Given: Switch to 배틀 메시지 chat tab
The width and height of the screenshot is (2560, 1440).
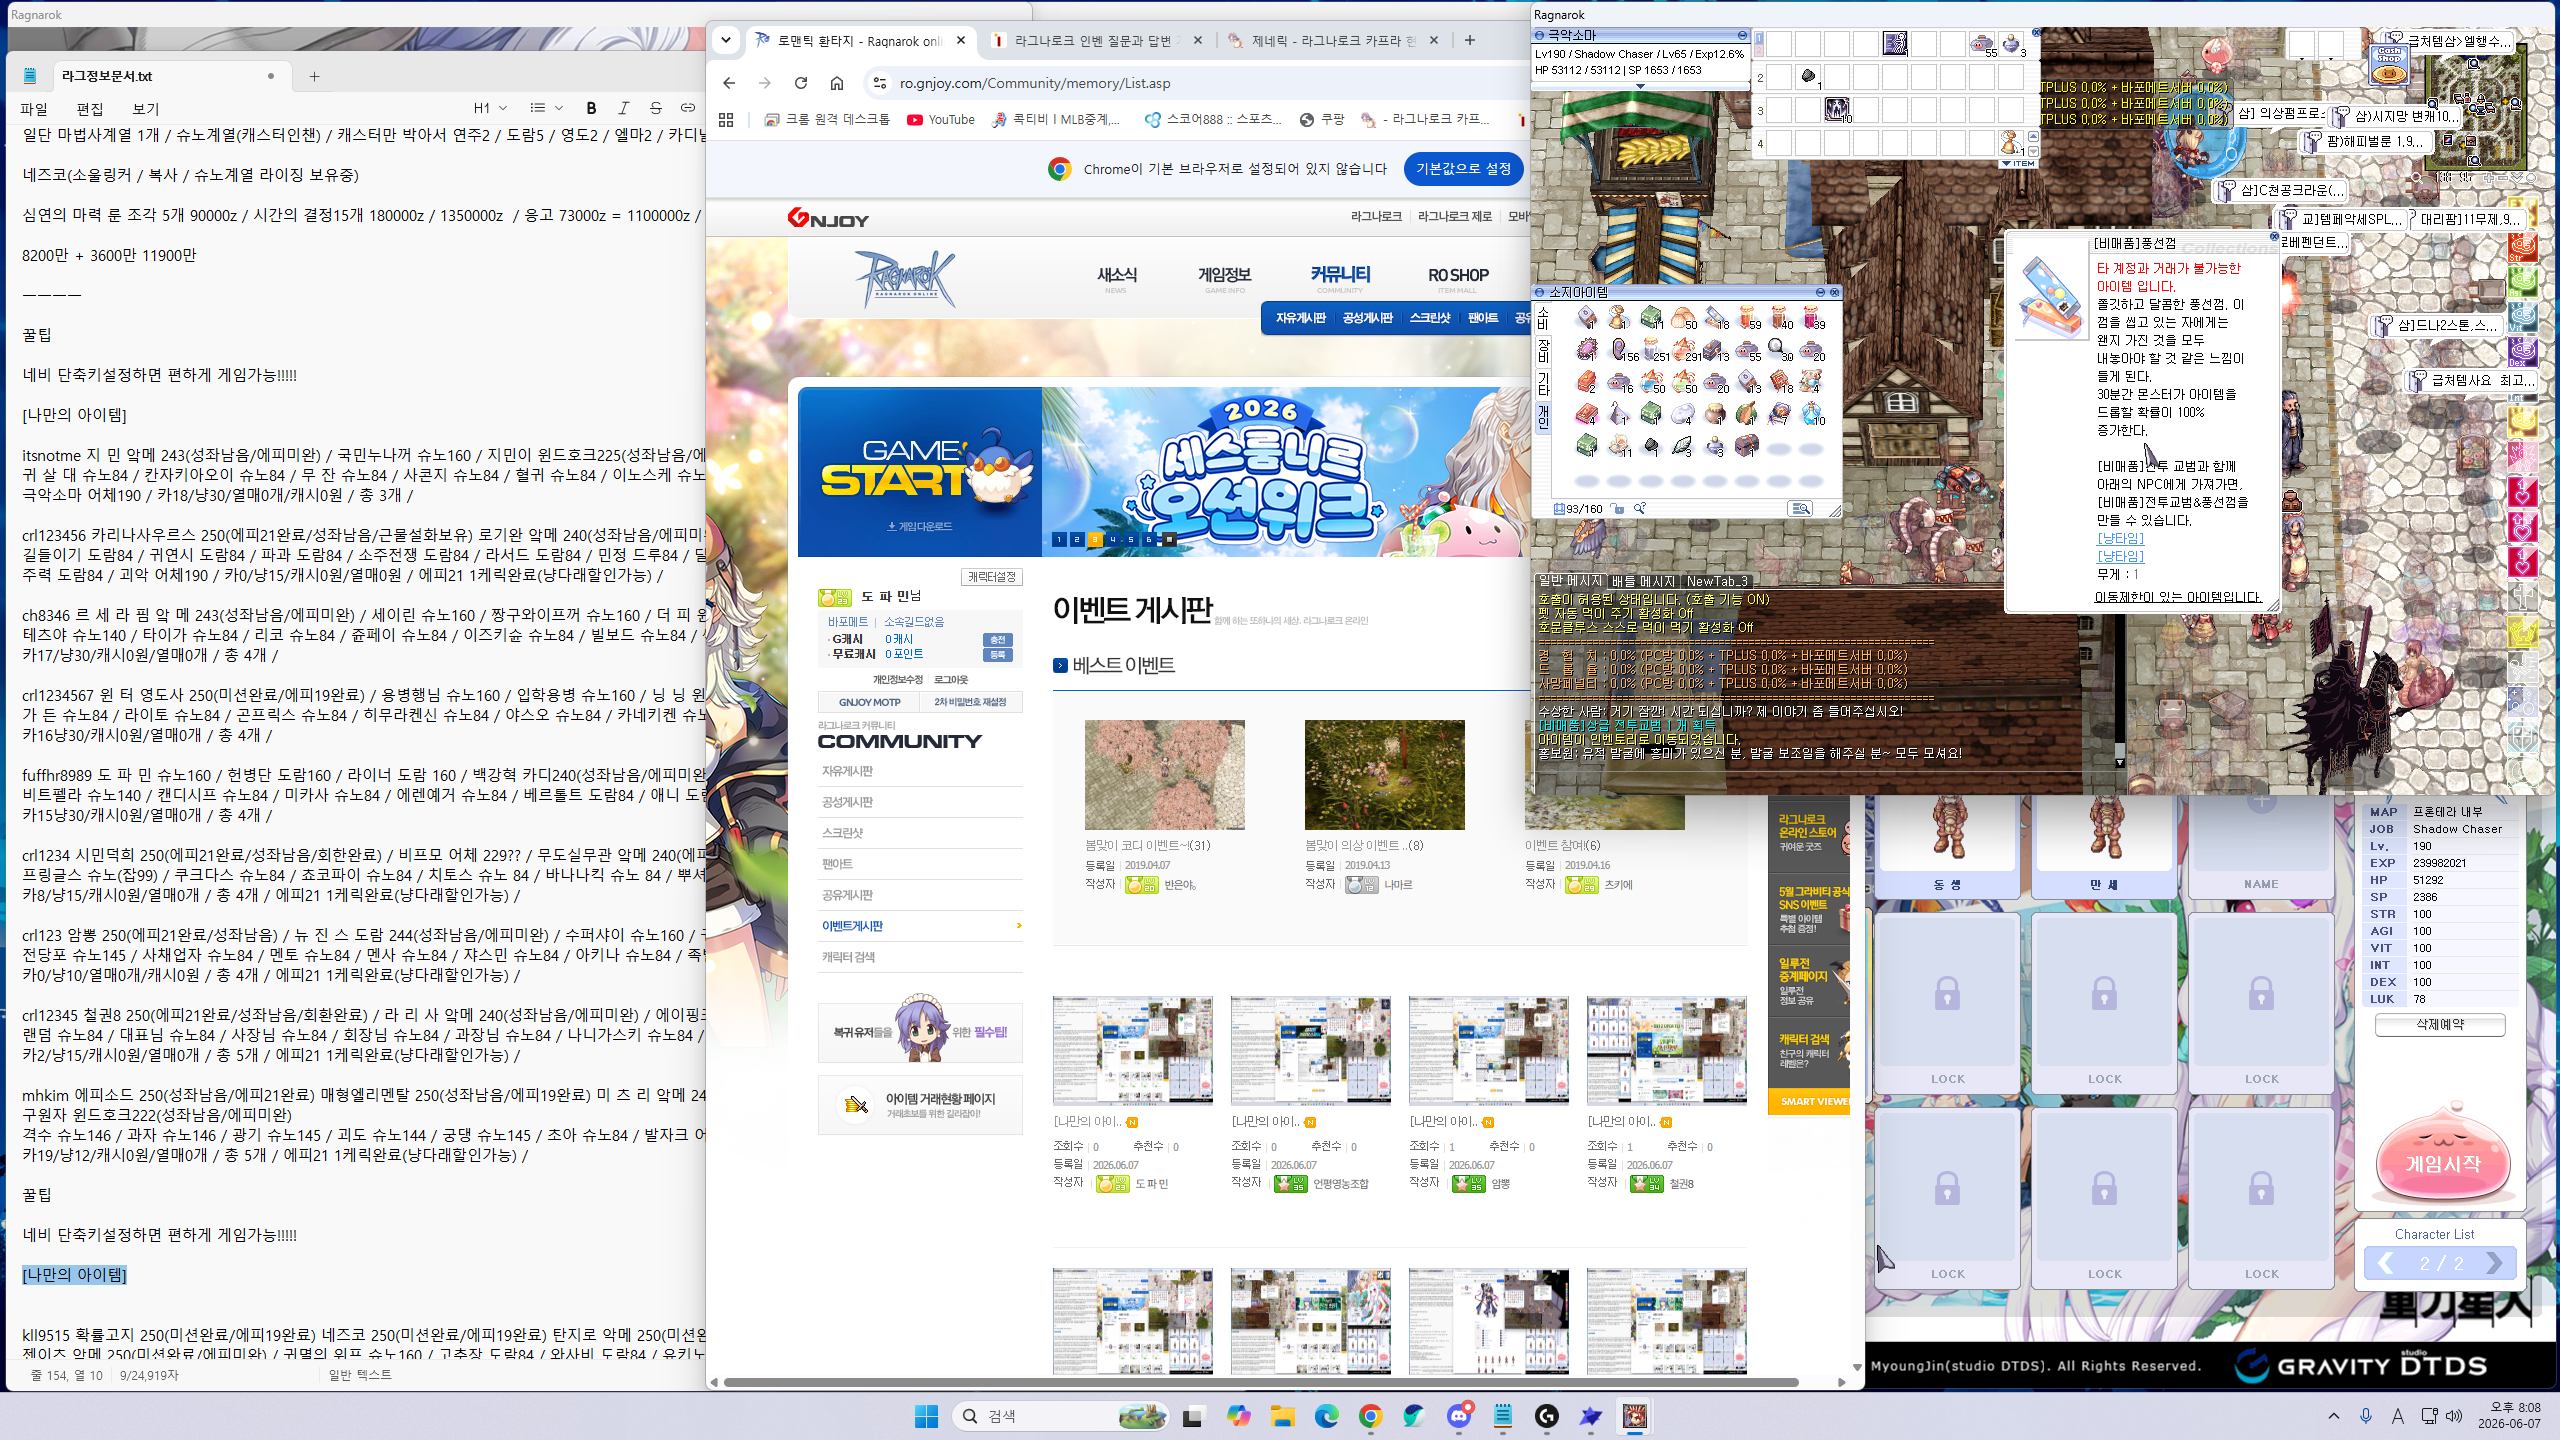Looking at the screenshot, I should tap(1643, 581).
